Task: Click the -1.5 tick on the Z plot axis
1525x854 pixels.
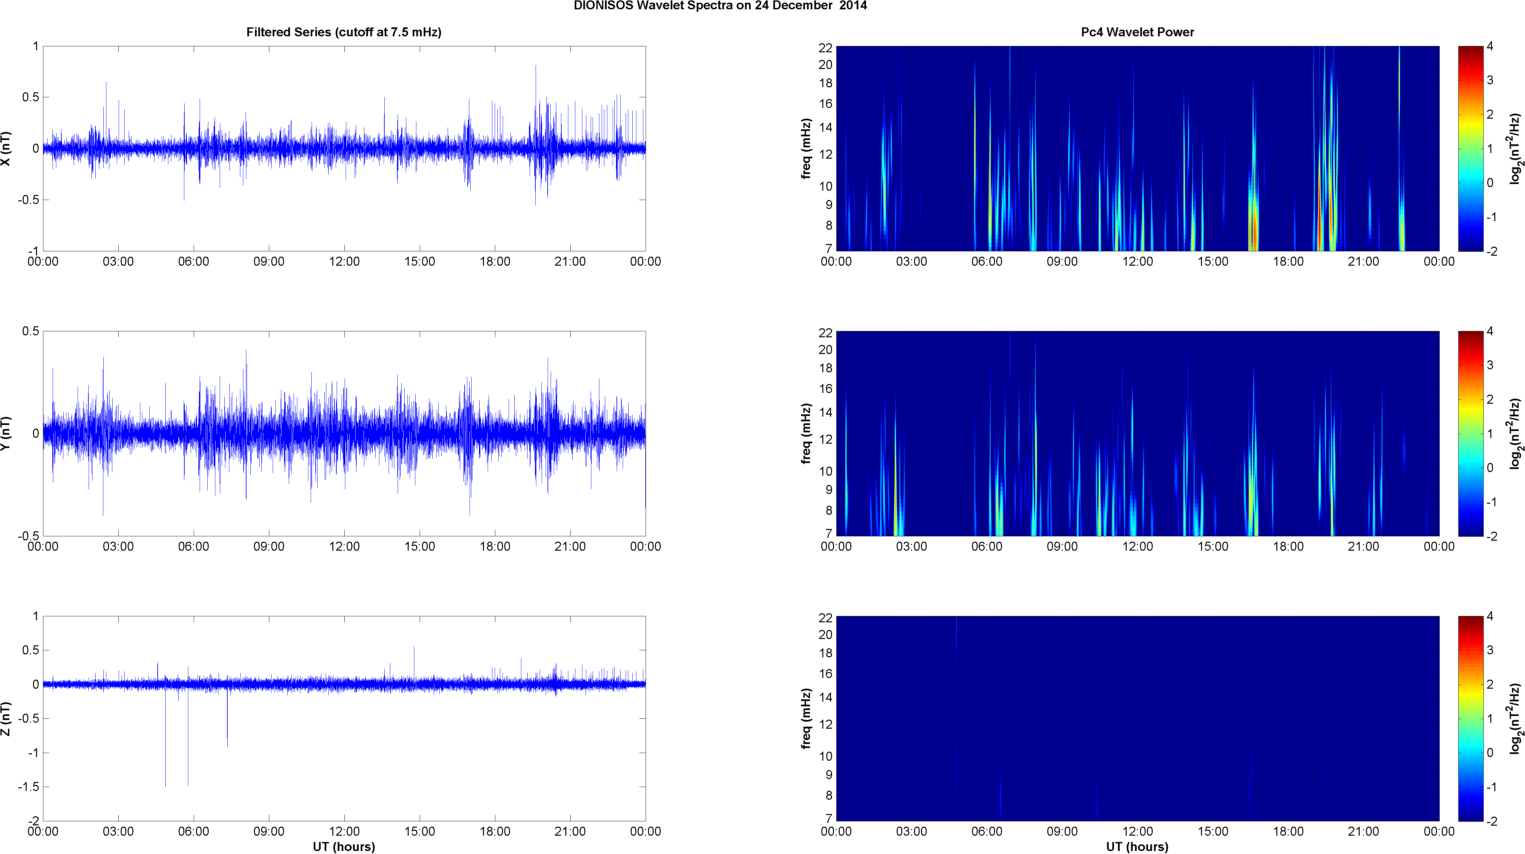Action: point(29,787)
